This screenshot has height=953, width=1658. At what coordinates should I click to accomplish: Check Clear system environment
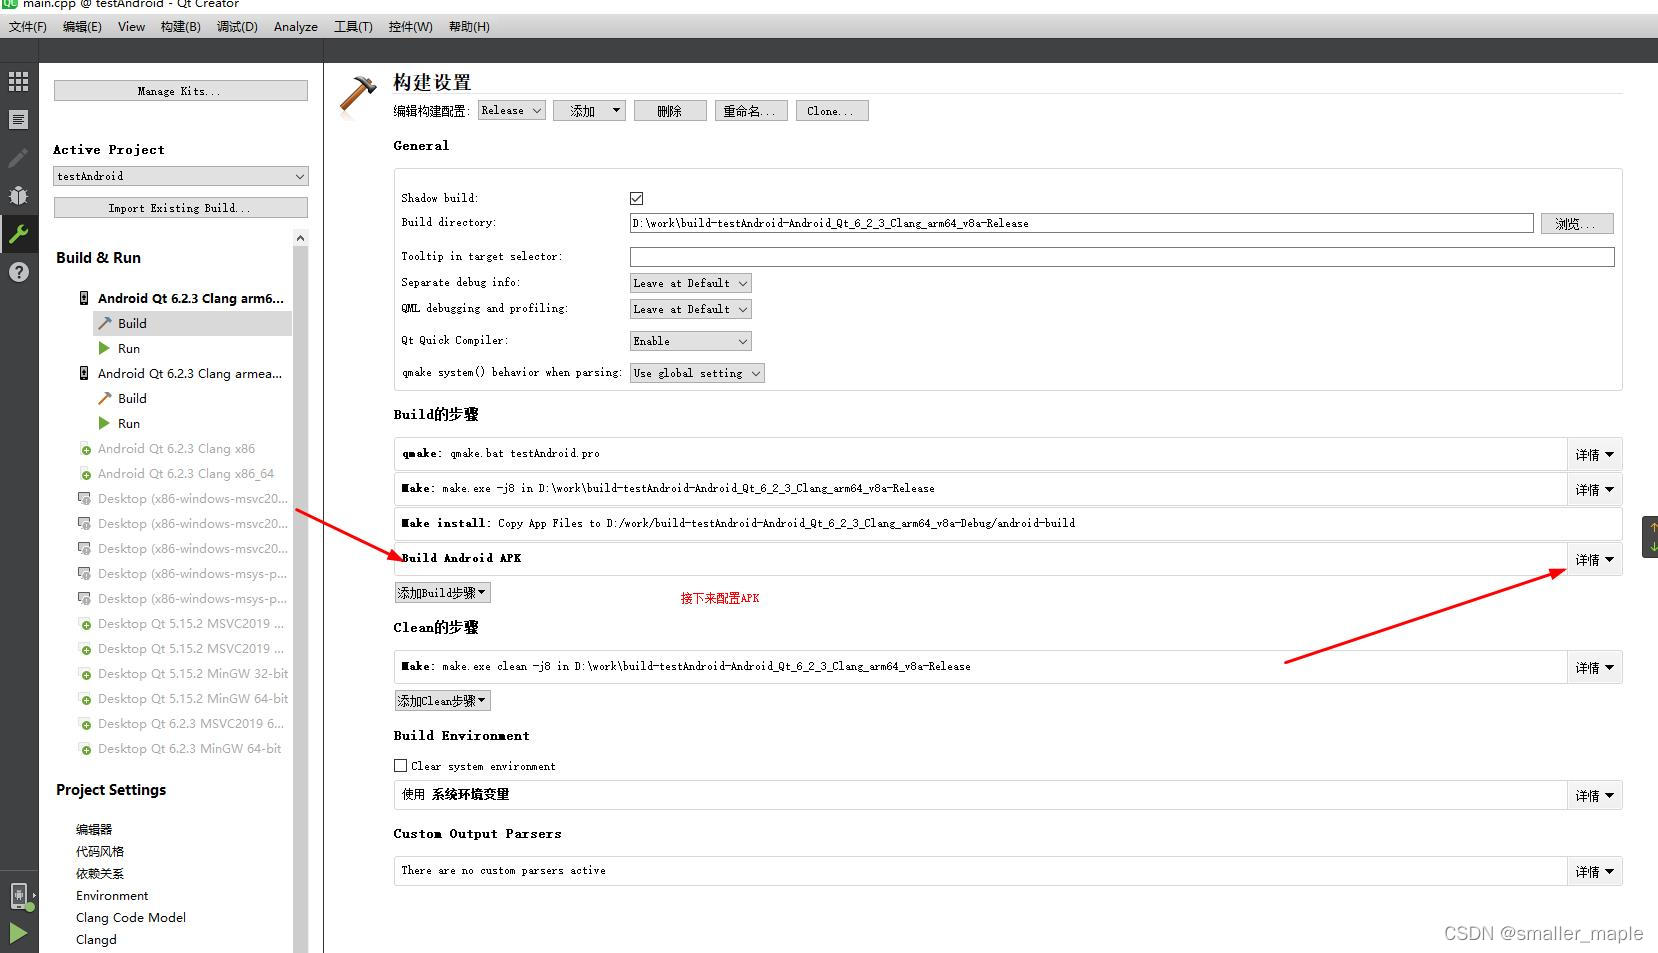pyautogui.click(x=400, y=766)
